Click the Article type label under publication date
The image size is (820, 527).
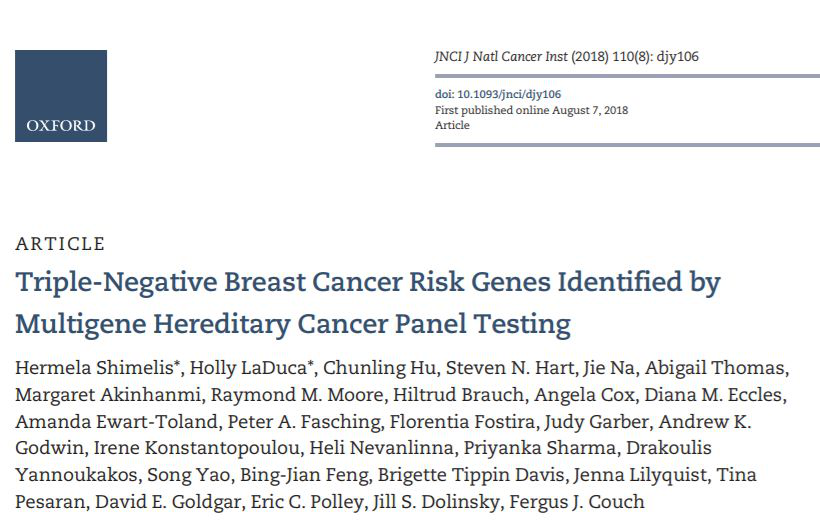452,125
